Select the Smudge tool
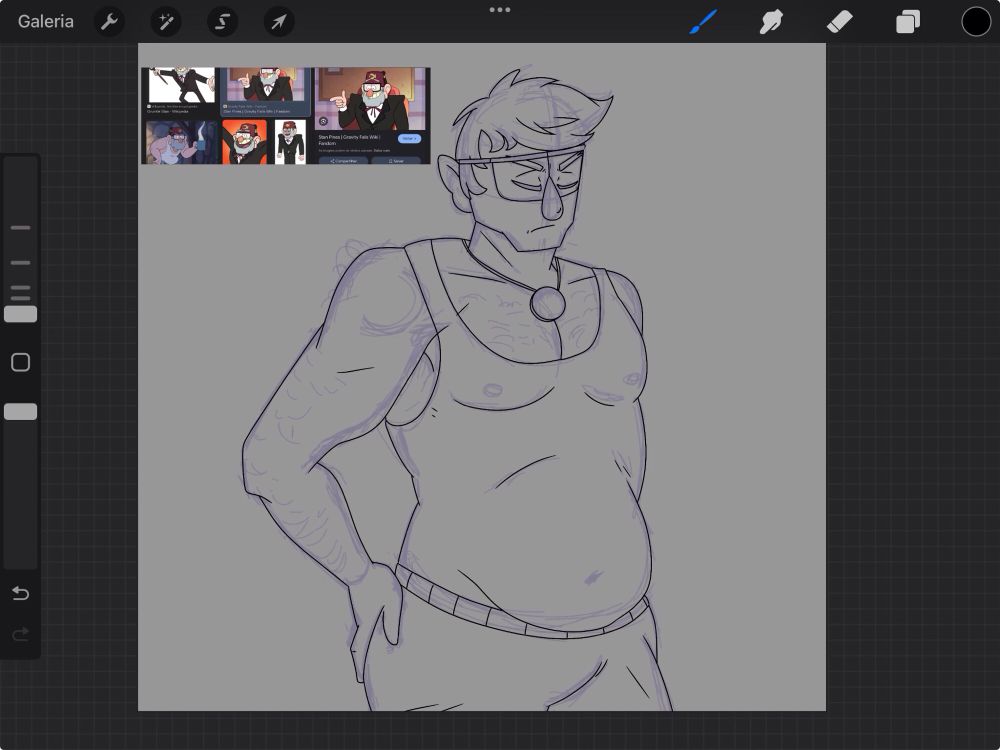Screen dimensions: 1000x750 click(771, 22)
